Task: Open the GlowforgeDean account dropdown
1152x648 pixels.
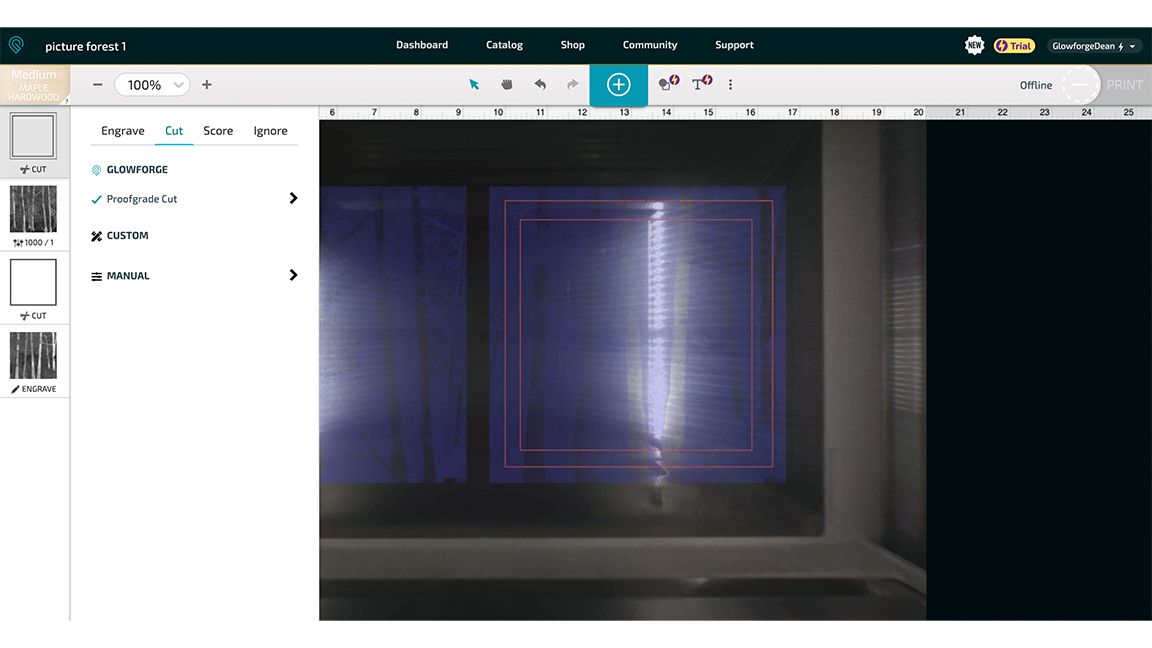Action: tap(1093, 46)
